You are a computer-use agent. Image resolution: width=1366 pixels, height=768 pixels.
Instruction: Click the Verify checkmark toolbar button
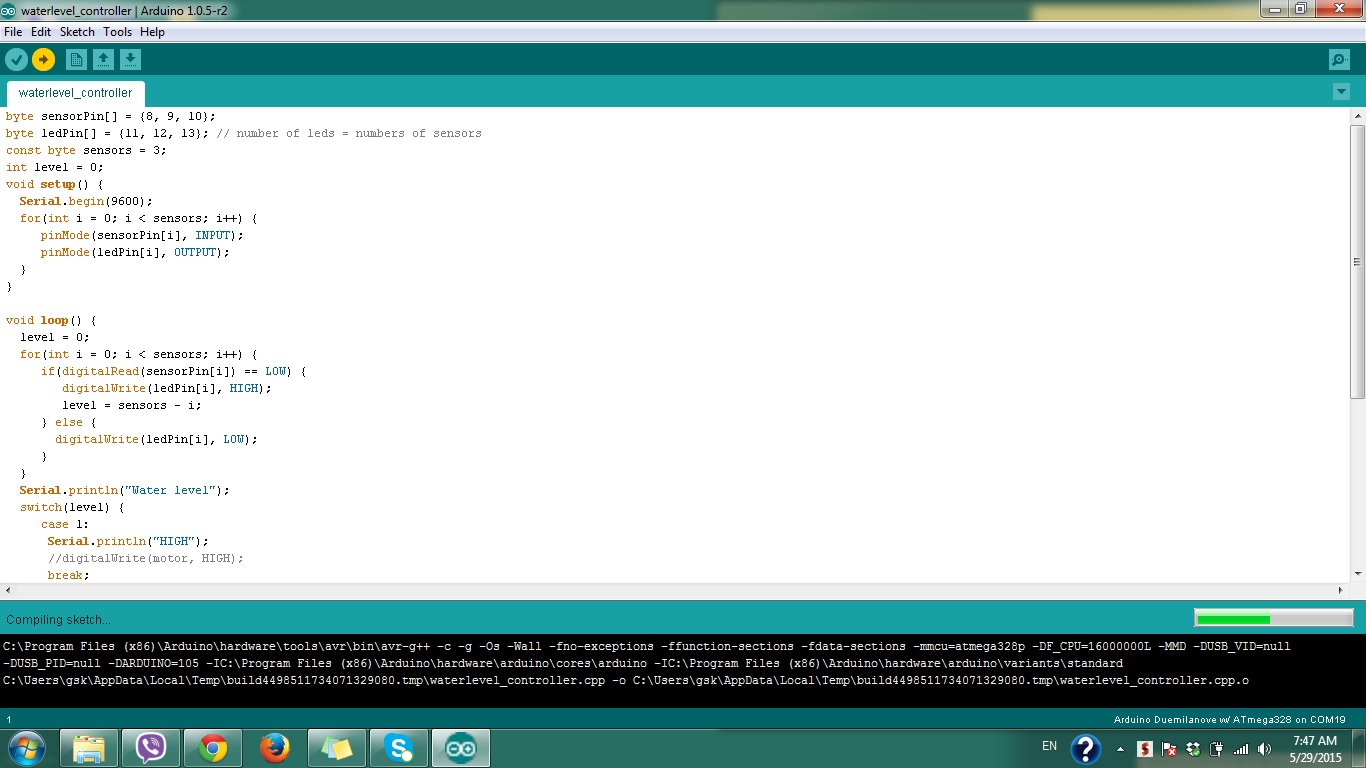(16, 60)
